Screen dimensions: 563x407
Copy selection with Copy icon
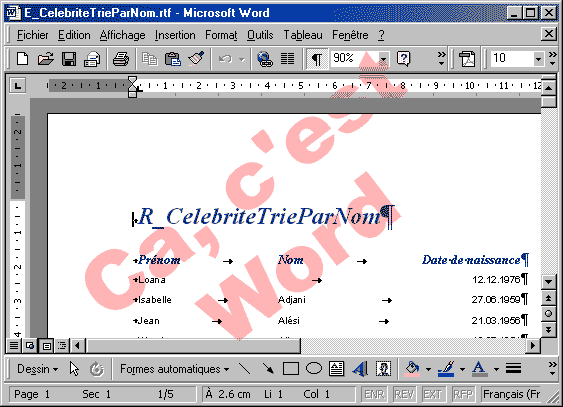pos(149,59)
